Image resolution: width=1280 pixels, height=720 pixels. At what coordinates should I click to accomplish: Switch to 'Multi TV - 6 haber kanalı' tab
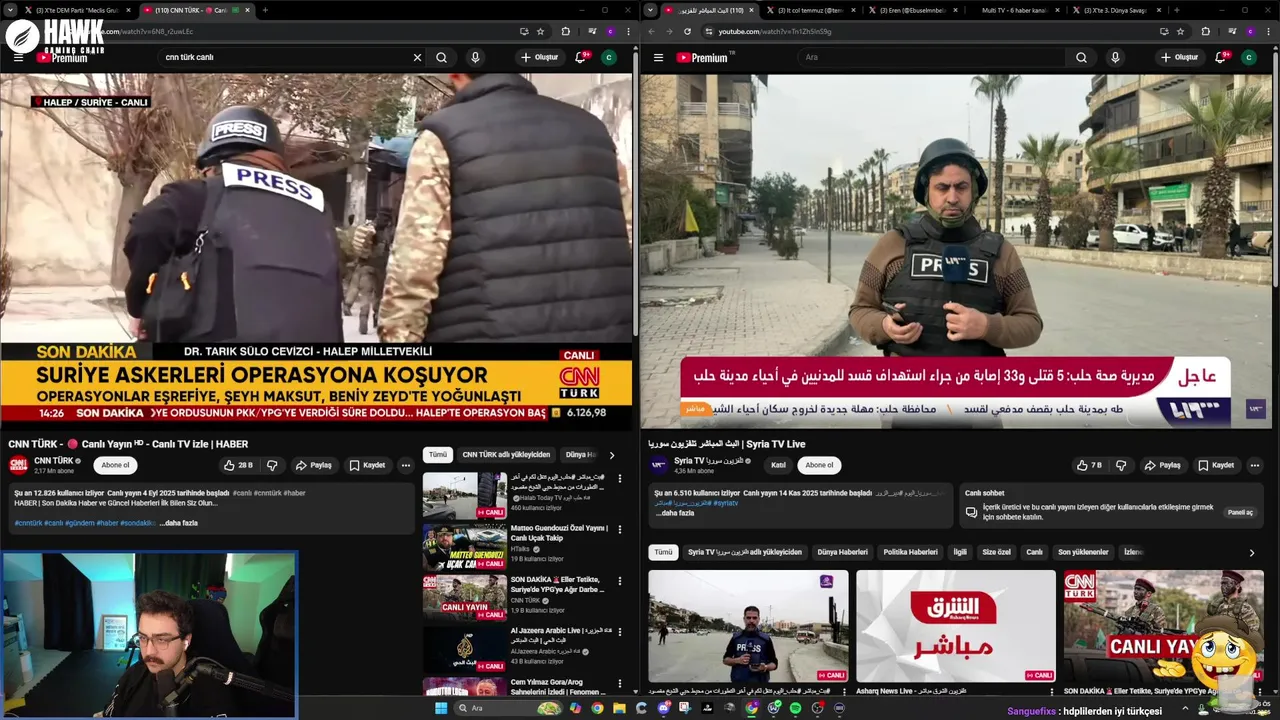[1014, 10]
